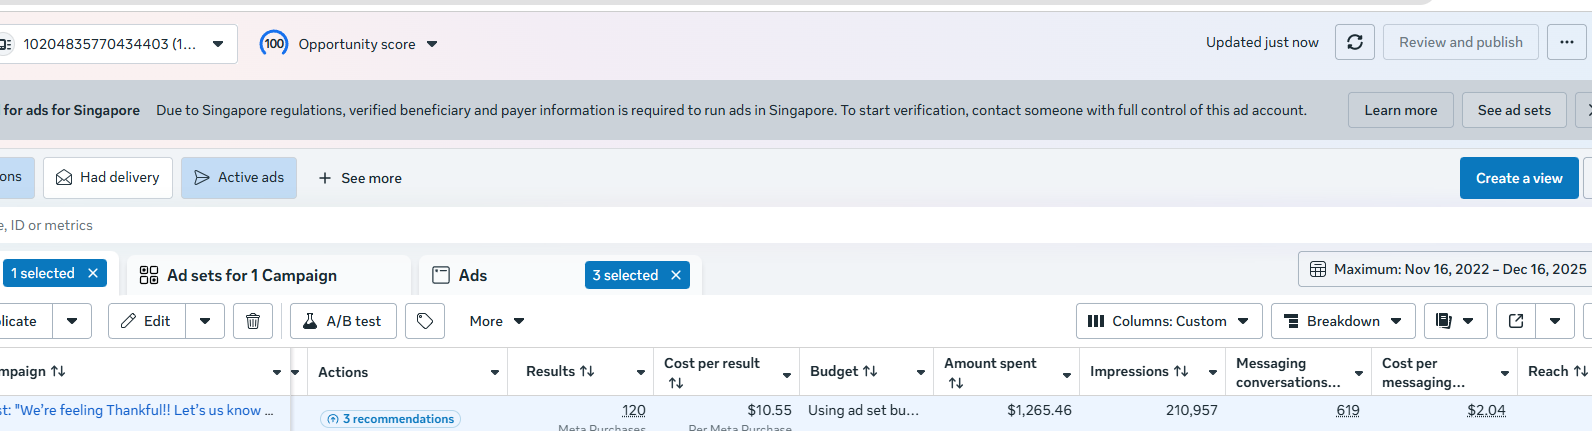Image resolution: width=1592 pixels, height=431 pixels.
Task: Sort by Budget column arrows
Action: pos(870,371)
